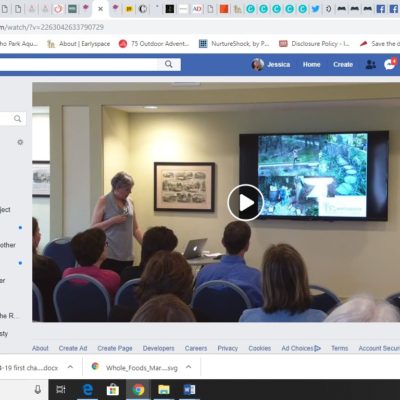Screen dimensions: 400x400
Task: Open the Messenger notifications icon
Action: point(390,64)
